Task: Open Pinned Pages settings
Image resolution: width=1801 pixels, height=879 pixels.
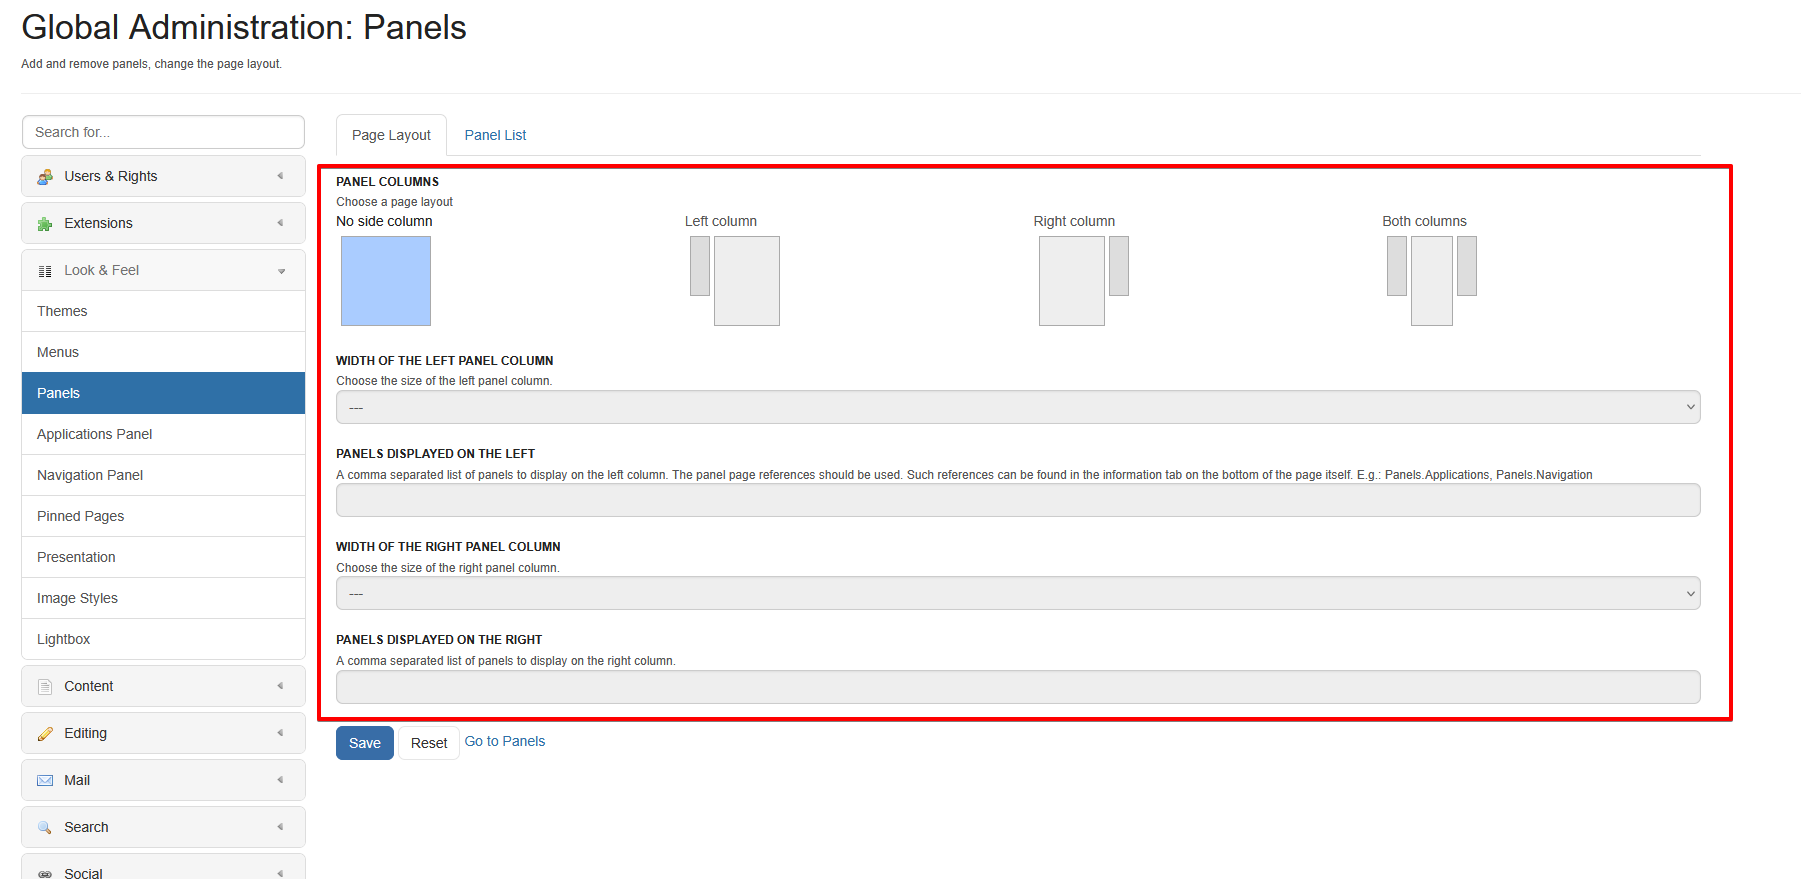Action: click(163, 516)
